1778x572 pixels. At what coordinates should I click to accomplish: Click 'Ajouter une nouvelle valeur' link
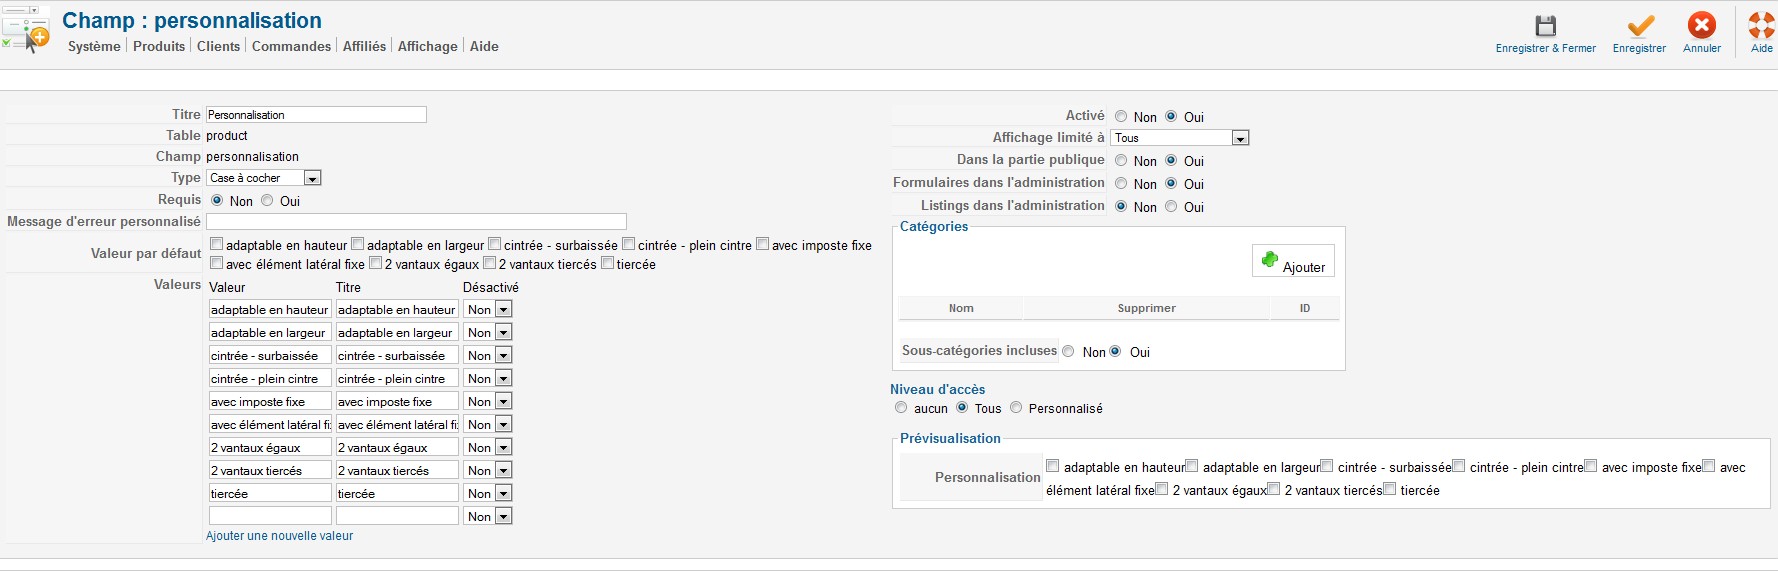pyautogui.click(x=280, y=536)
